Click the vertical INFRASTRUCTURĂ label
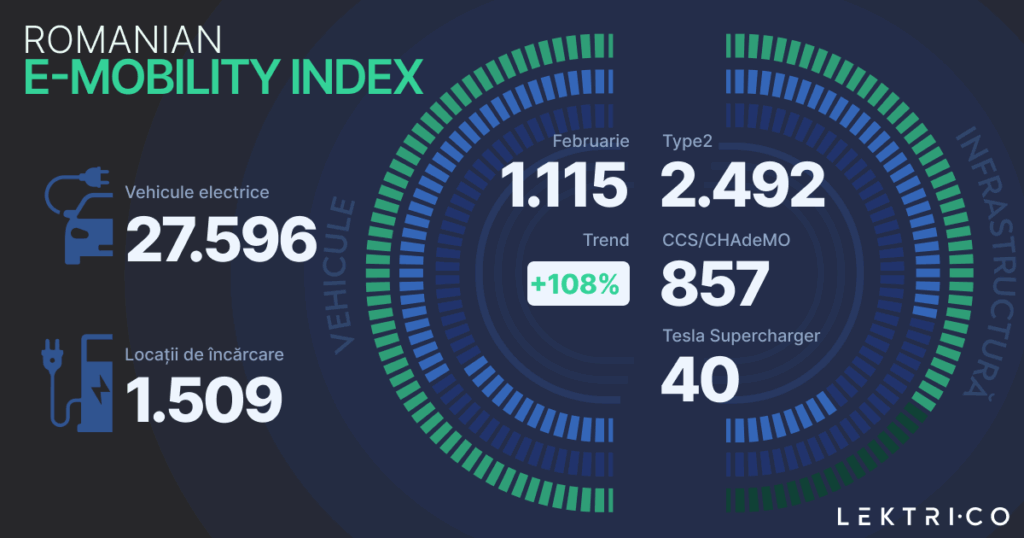Screen dimensions: 1024x538 tap(975, 264)
